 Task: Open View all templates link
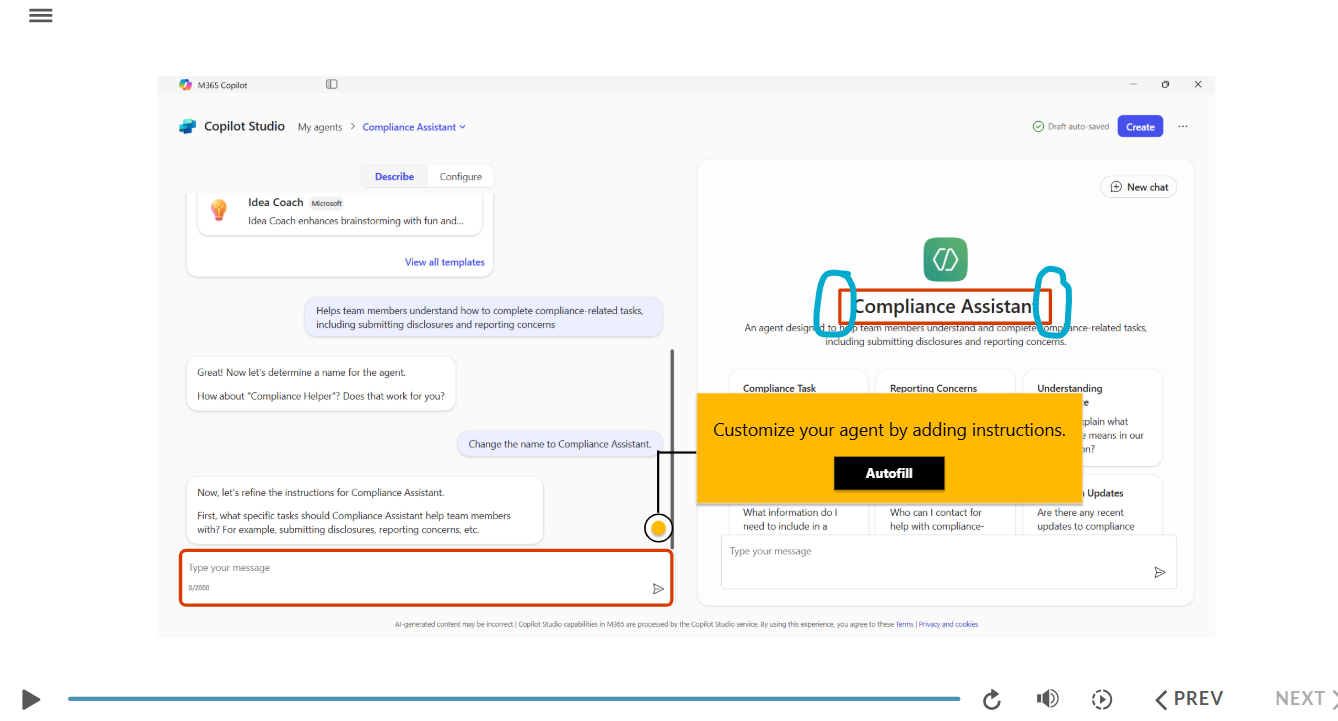coord(445,262)
